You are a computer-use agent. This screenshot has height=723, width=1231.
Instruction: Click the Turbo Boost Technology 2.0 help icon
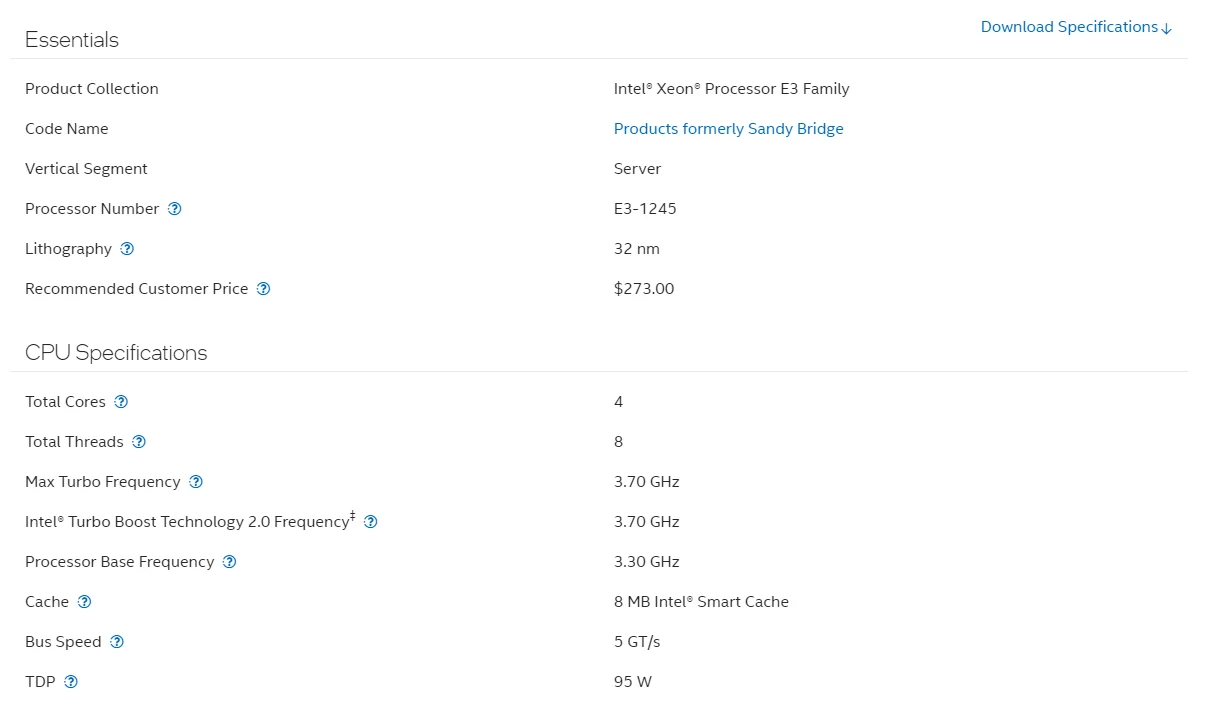tap(371, 522)
